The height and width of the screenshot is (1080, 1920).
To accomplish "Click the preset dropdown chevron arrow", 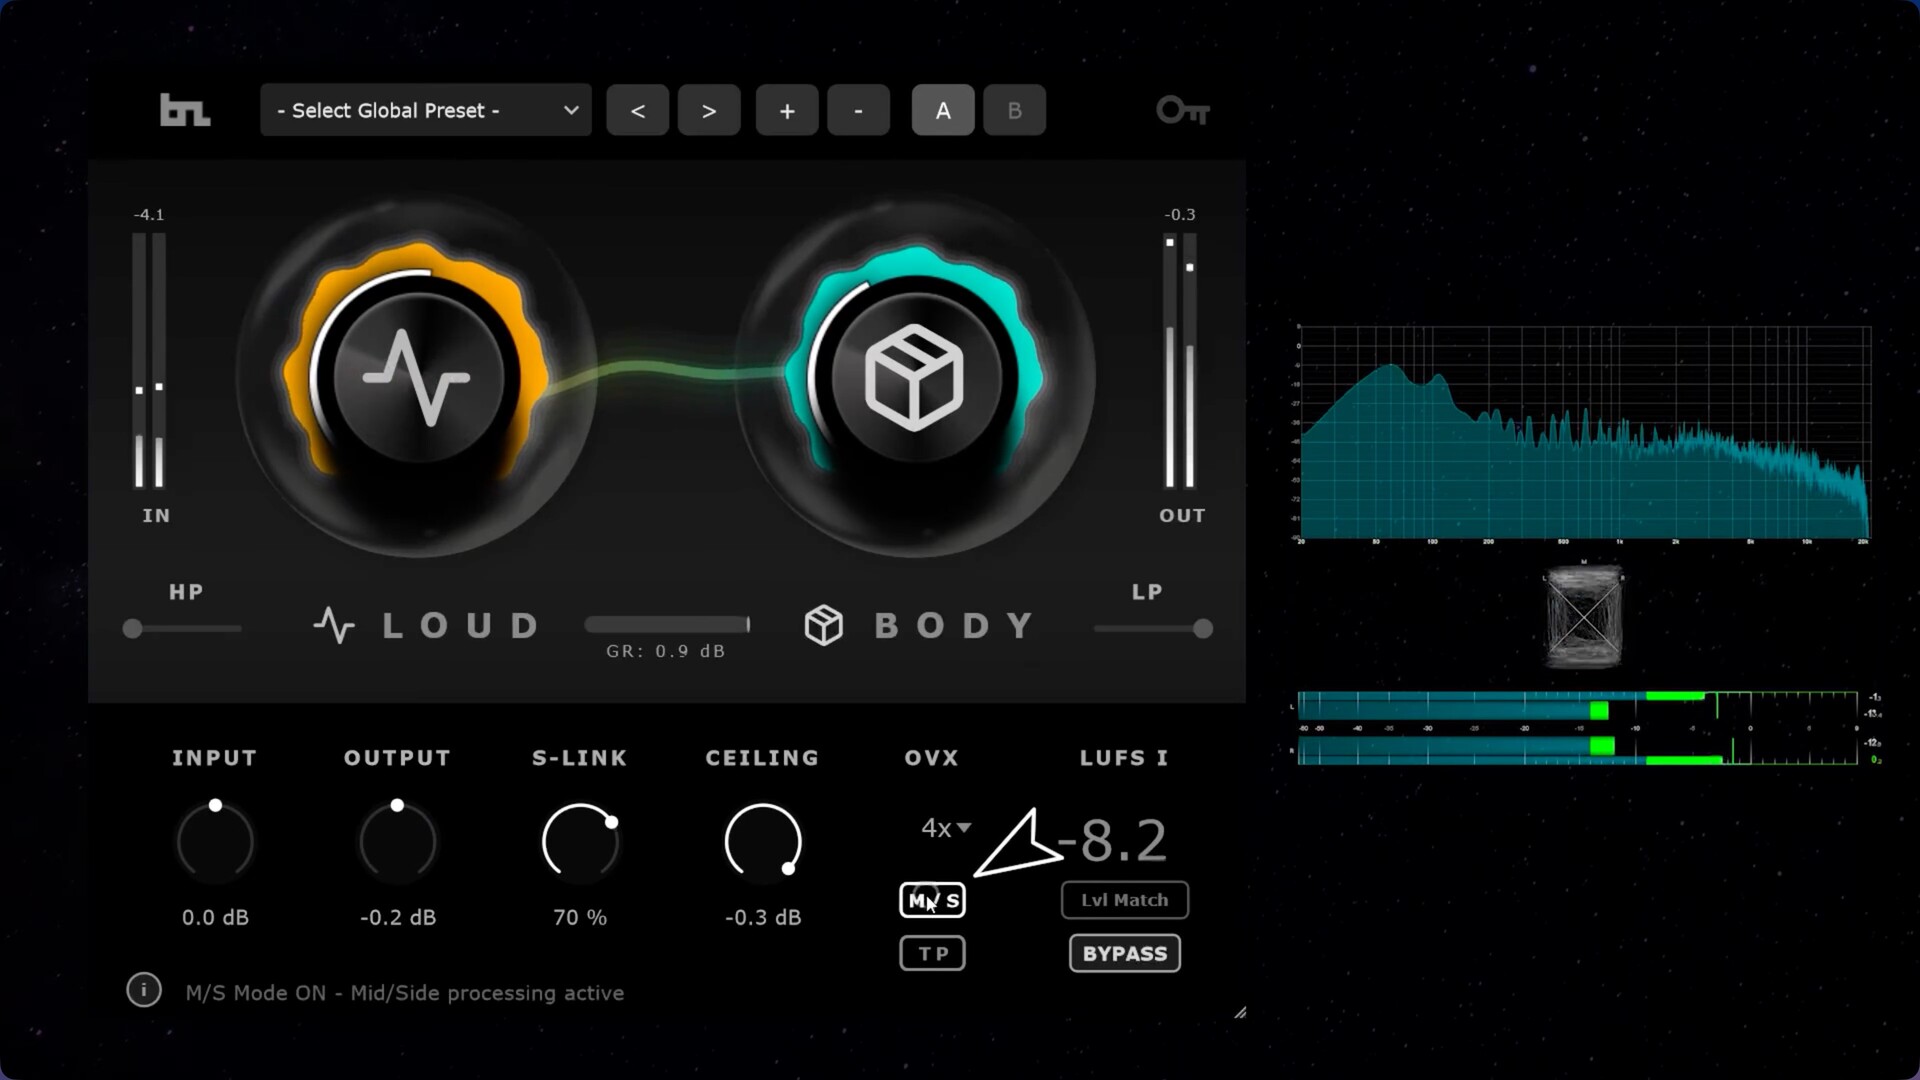I will pyautogui.click(x=571, y=110).
